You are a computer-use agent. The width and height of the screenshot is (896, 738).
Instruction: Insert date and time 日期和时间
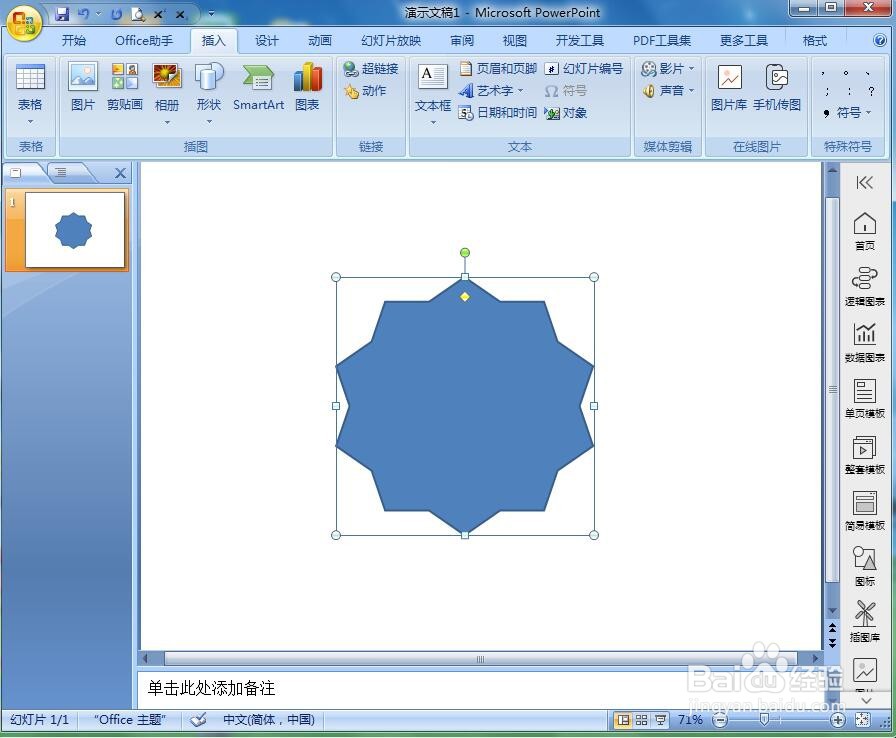pos(498,113)
